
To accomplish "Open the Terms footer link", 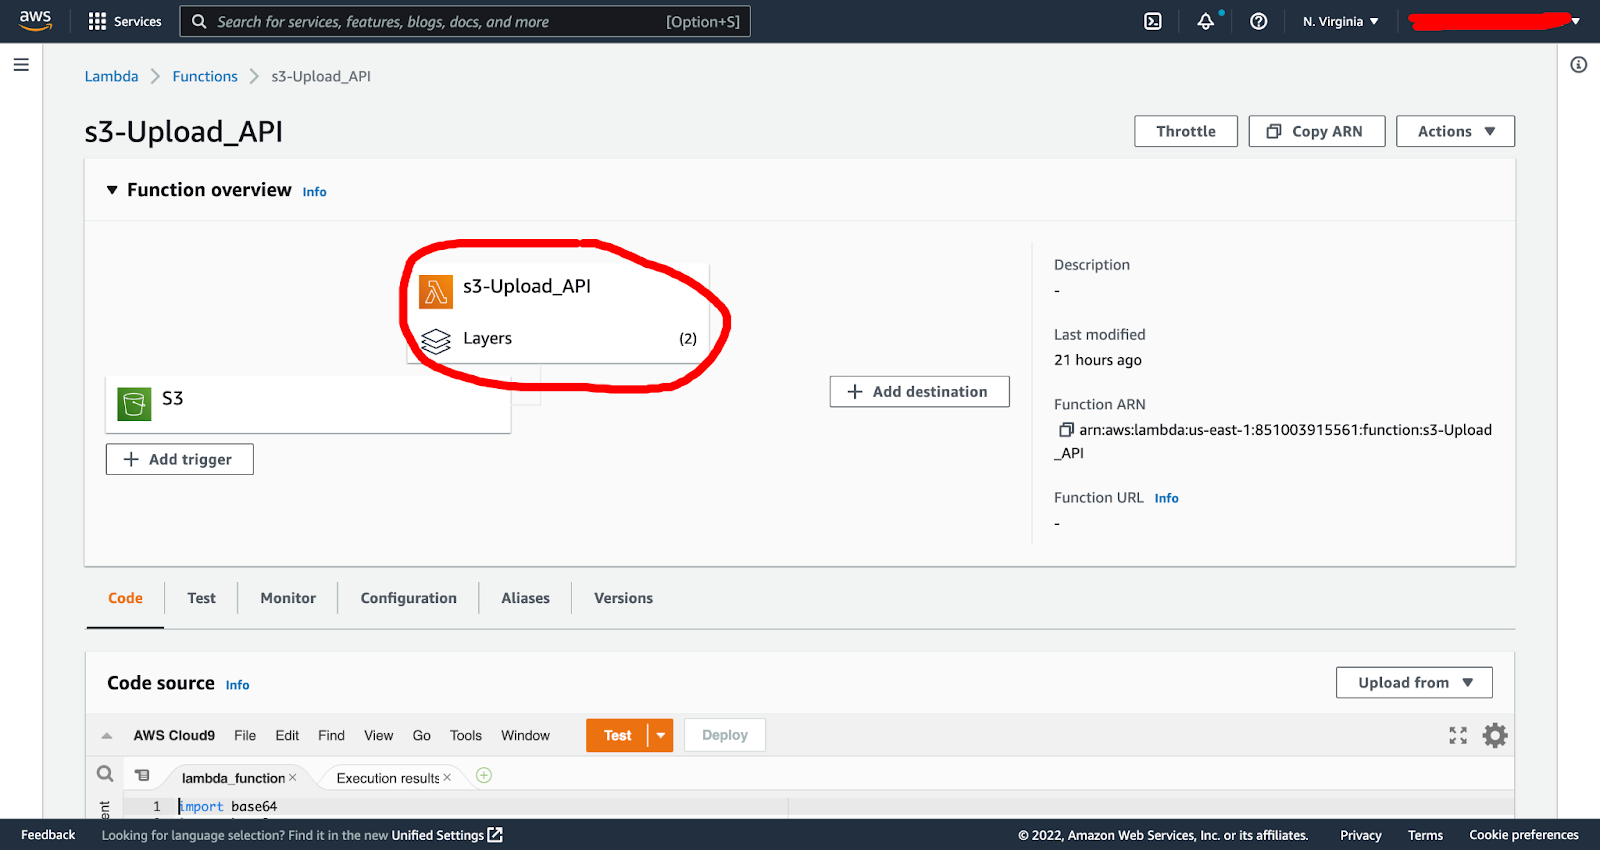I will [1425, 835].
